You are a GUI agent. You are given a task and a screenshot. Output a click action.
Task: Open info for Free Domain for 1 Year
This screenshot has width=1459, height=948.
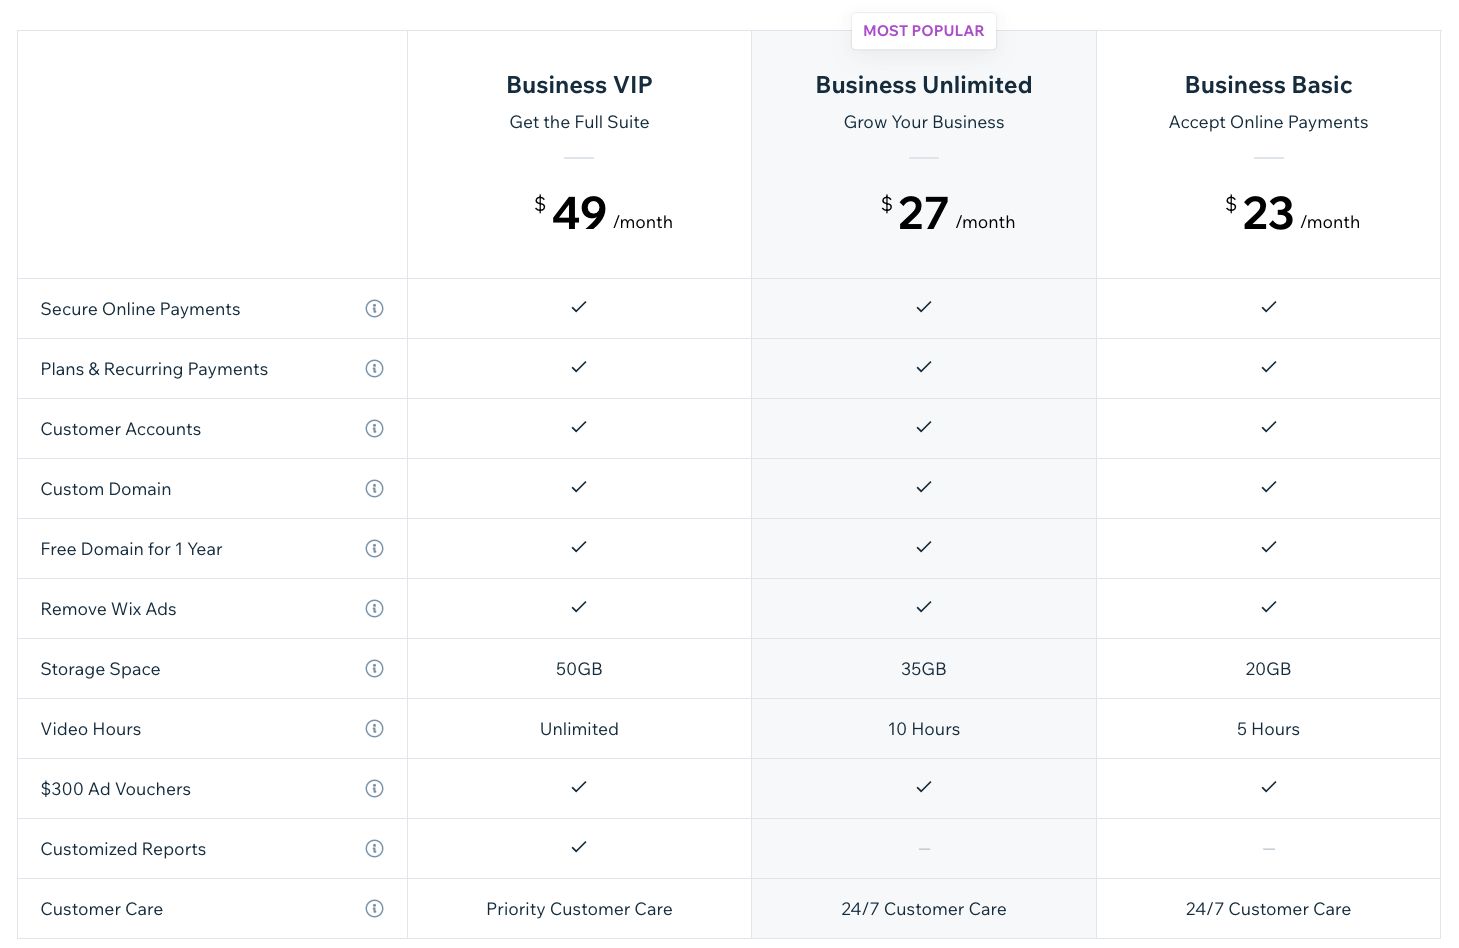click(375, 548)
